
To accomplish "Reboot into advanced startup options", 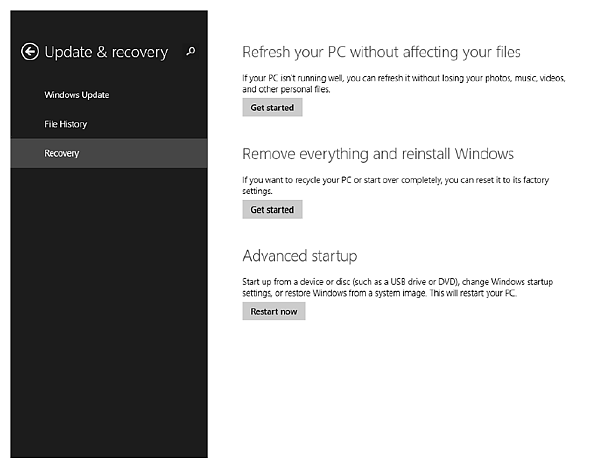I will tap(274, 312).
